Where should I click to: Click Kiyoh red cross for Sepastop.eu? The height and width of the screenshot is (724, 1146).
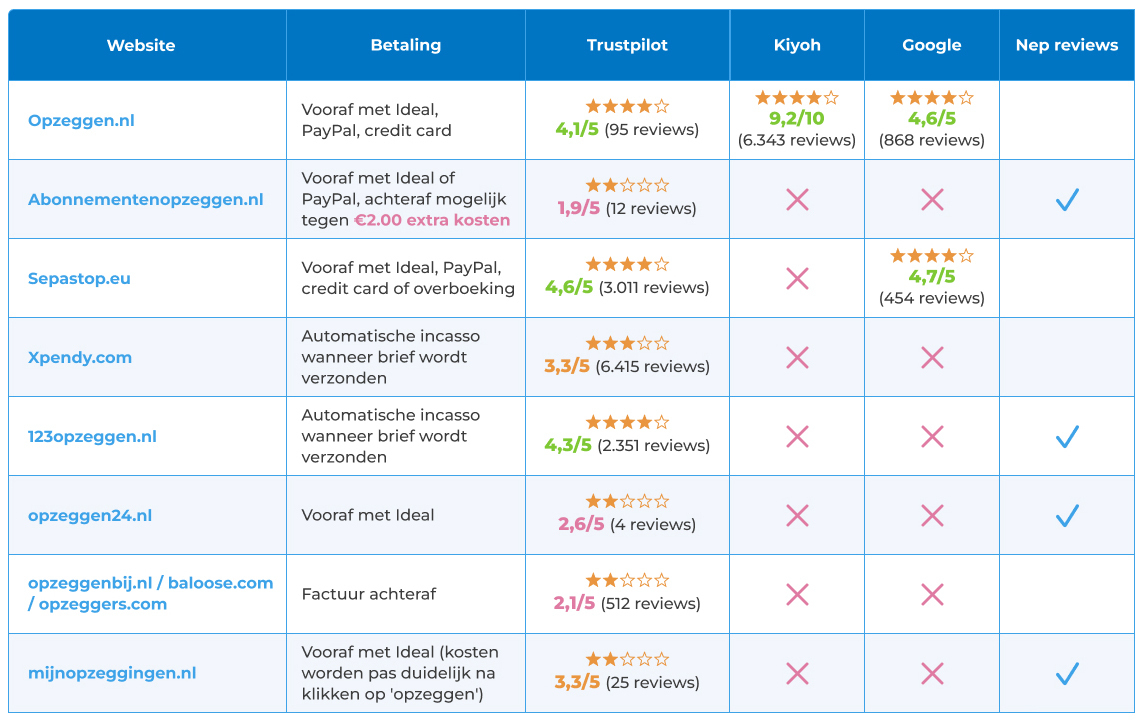(x=797, y=279)
